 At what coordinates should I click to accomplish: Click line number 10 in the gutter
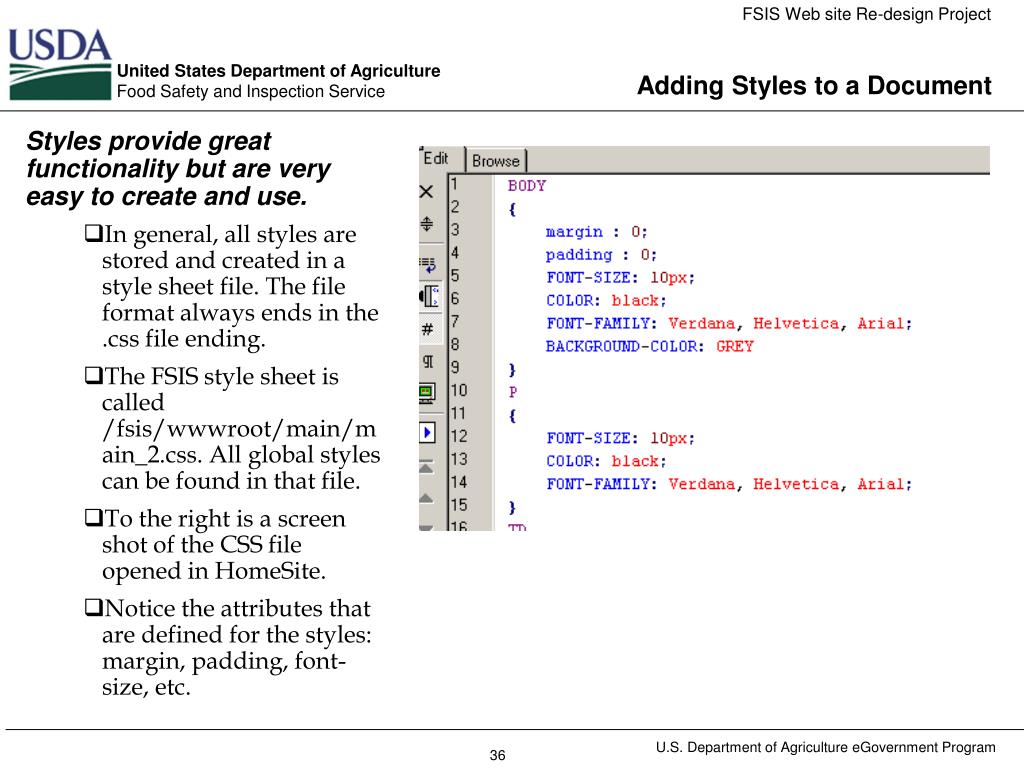click(458, 391)
